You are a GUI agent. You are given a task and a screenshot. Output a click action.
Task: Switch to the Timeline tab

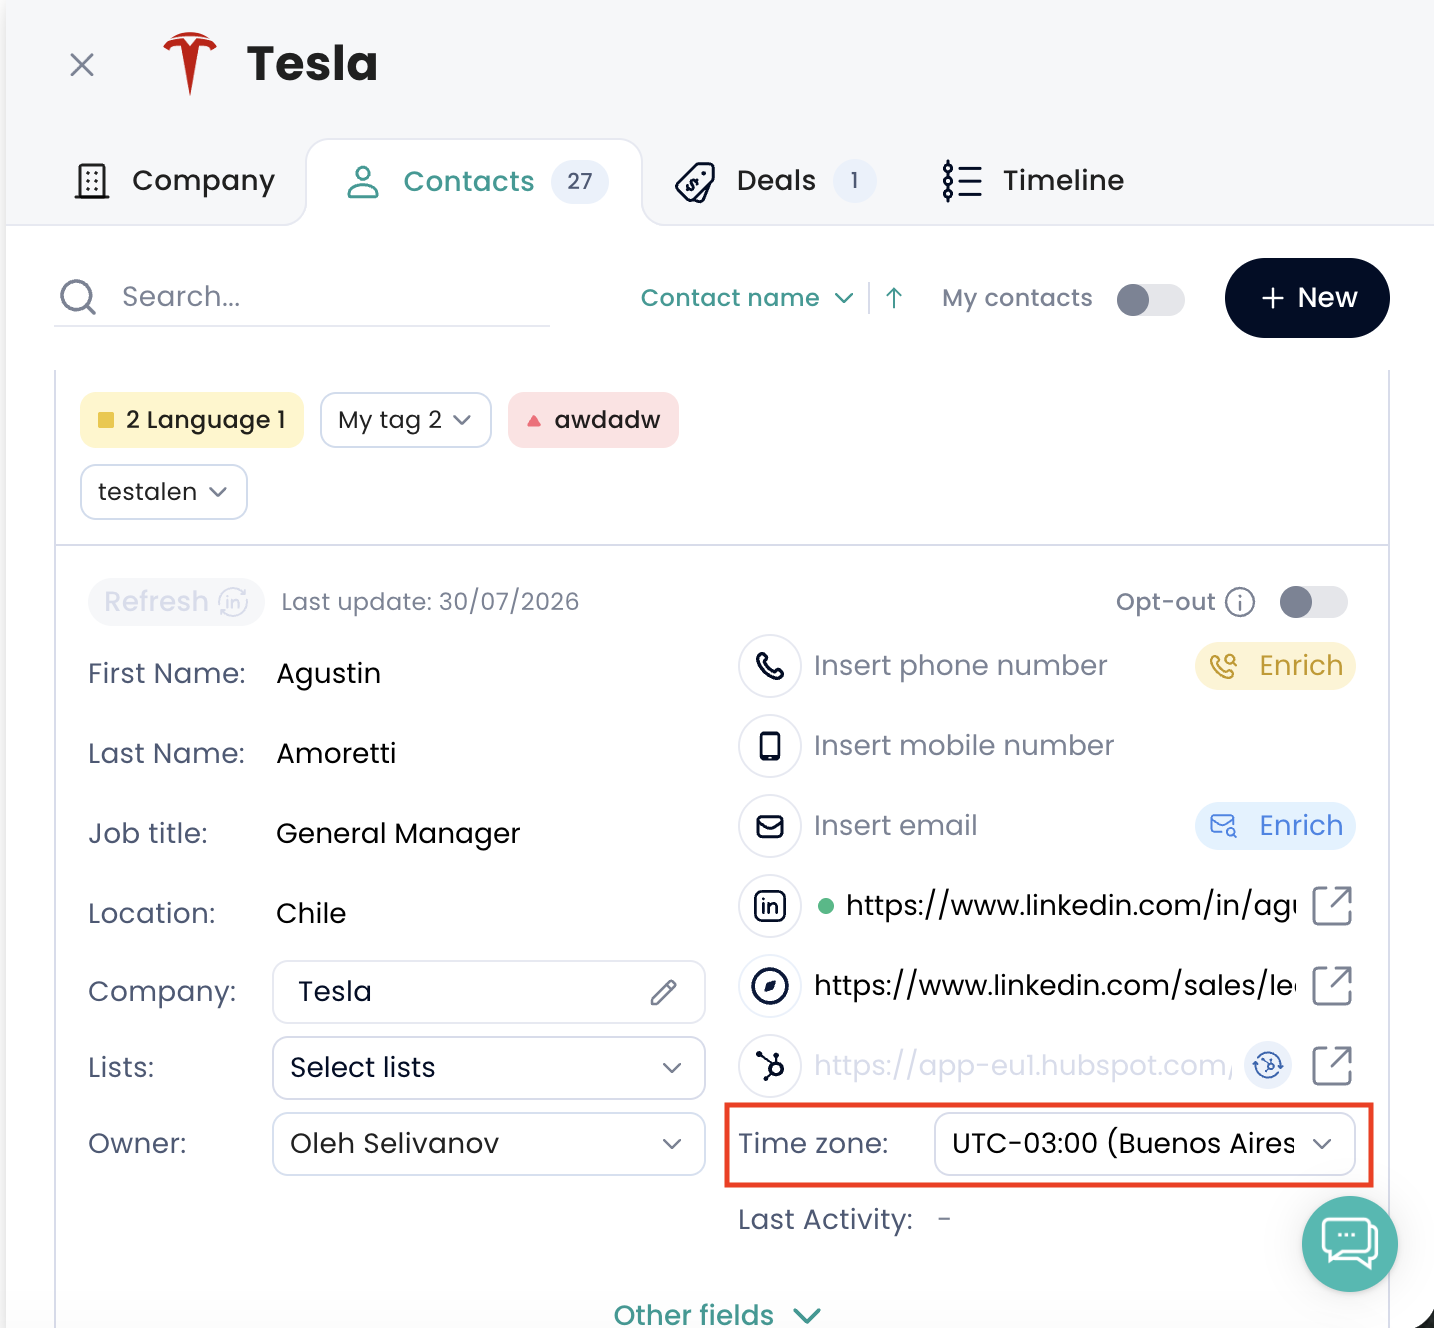click(1034, 181)
